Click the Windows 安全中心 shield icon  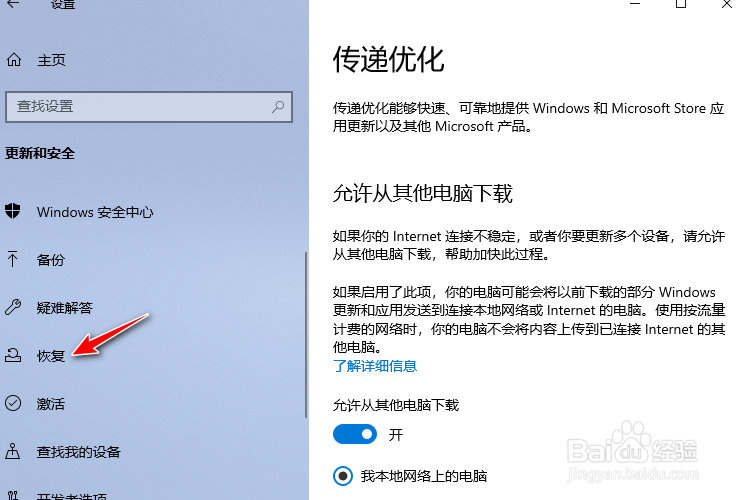[13, 212]
